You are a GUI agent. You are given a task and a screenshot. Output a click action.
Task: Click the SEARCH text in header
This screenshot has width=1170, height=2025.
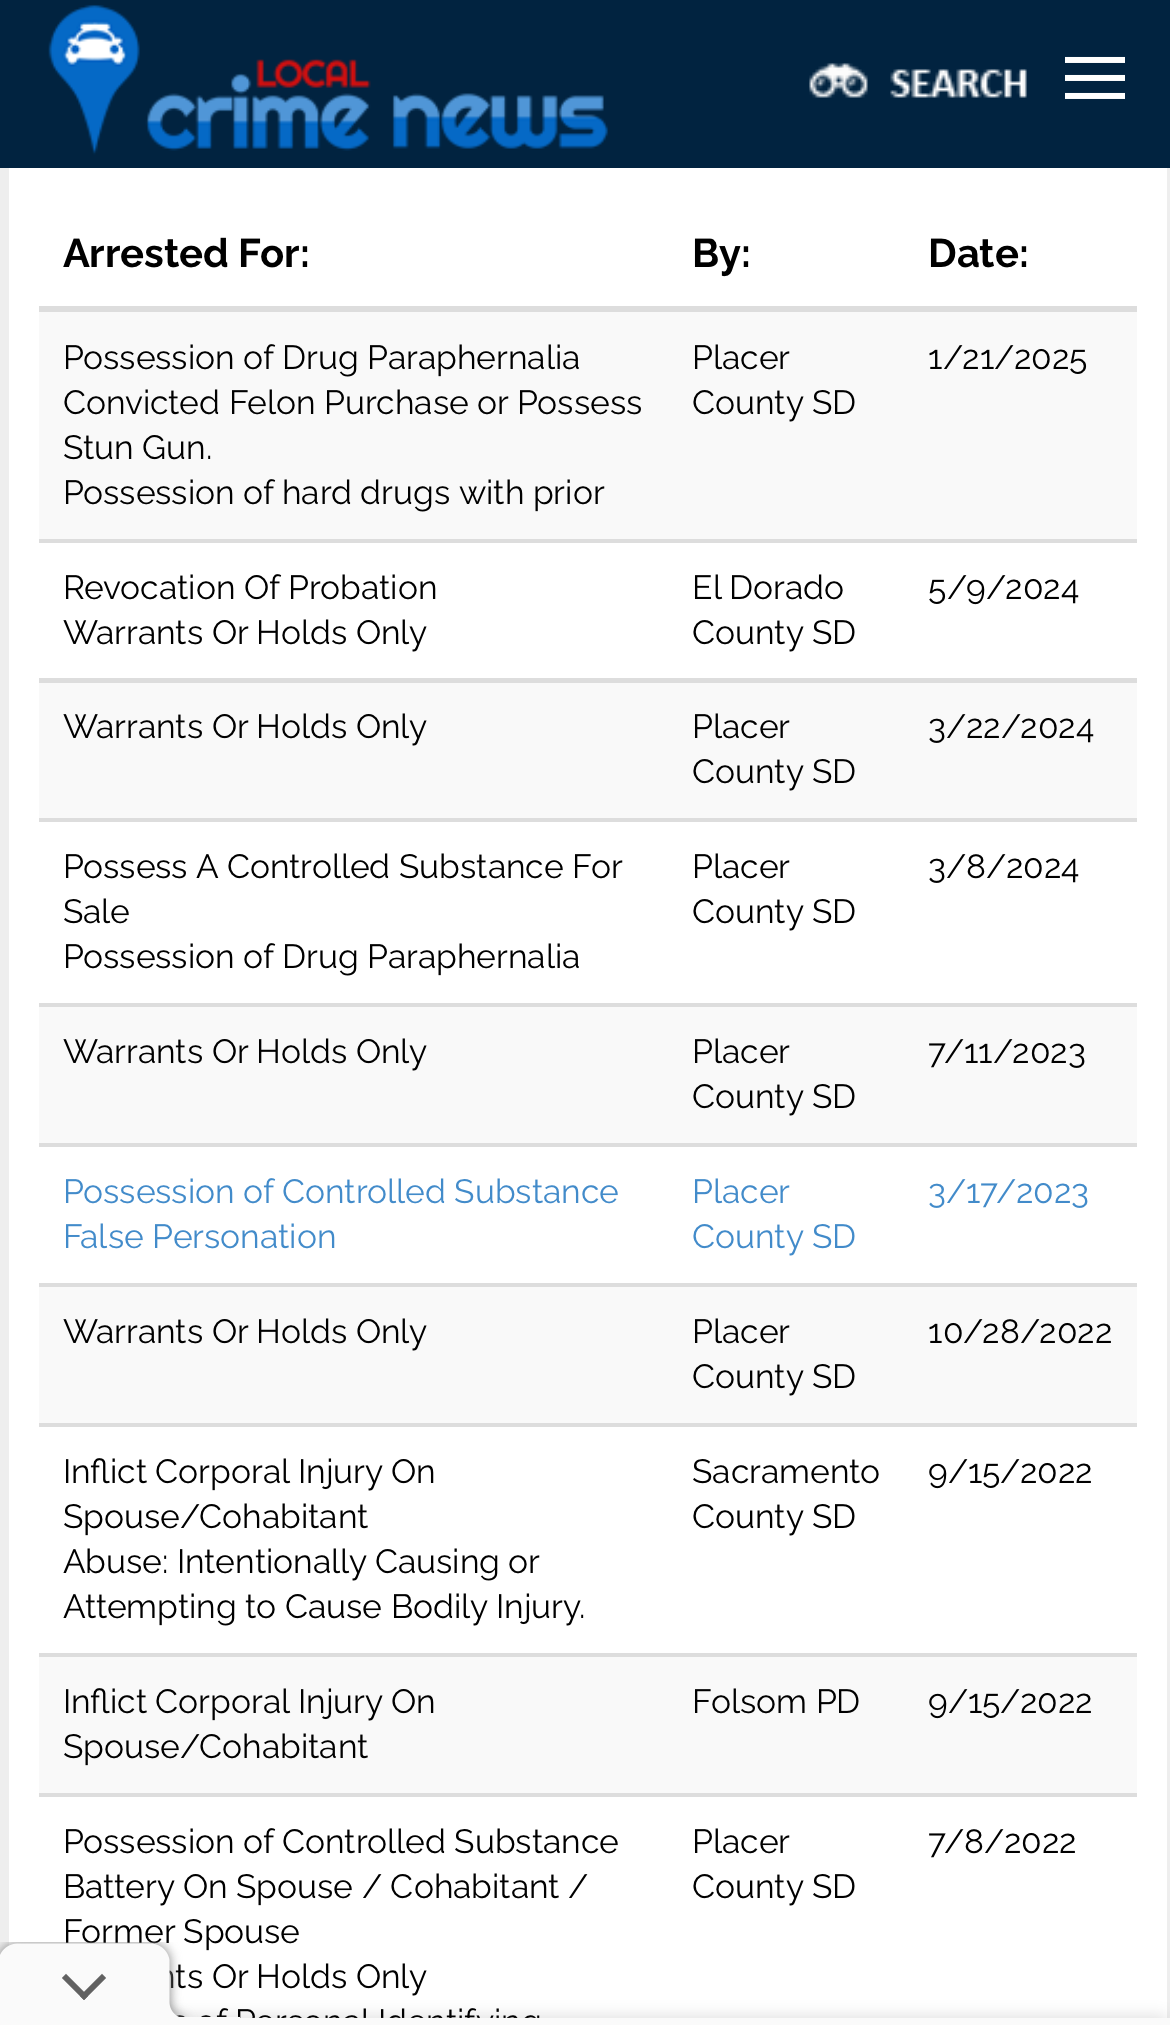coord(958,84)
